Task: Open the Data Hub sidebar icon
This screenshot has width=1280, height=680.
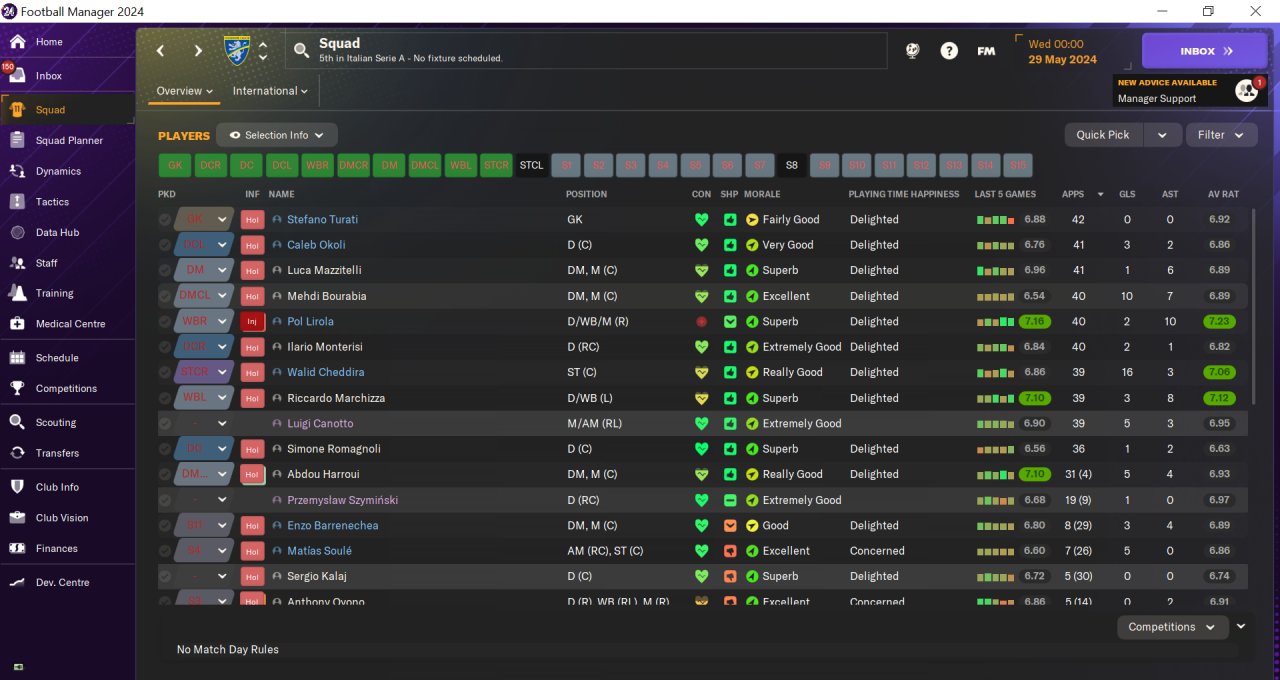Action: [17, 233]
